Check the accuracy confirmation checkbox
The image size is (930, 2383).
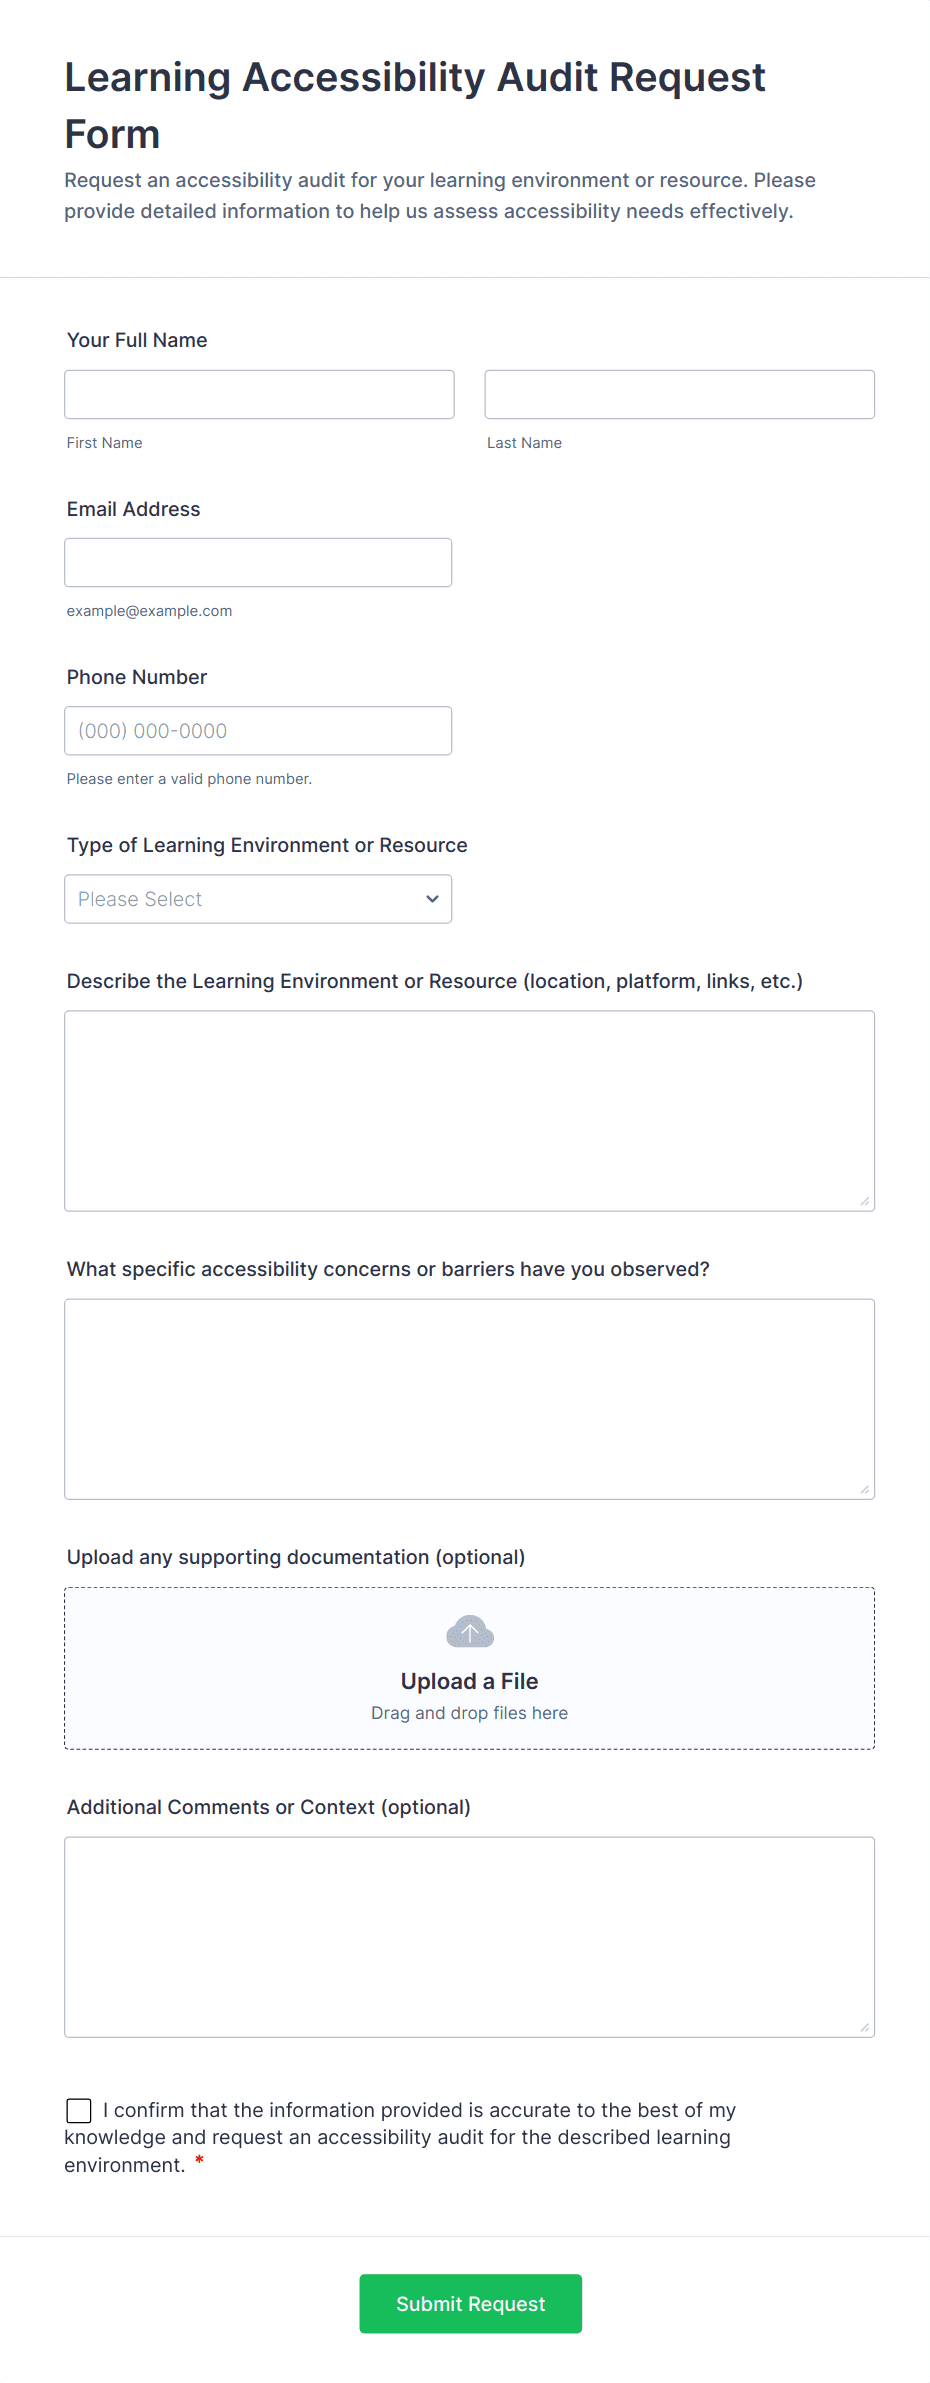coord(79,2111)
